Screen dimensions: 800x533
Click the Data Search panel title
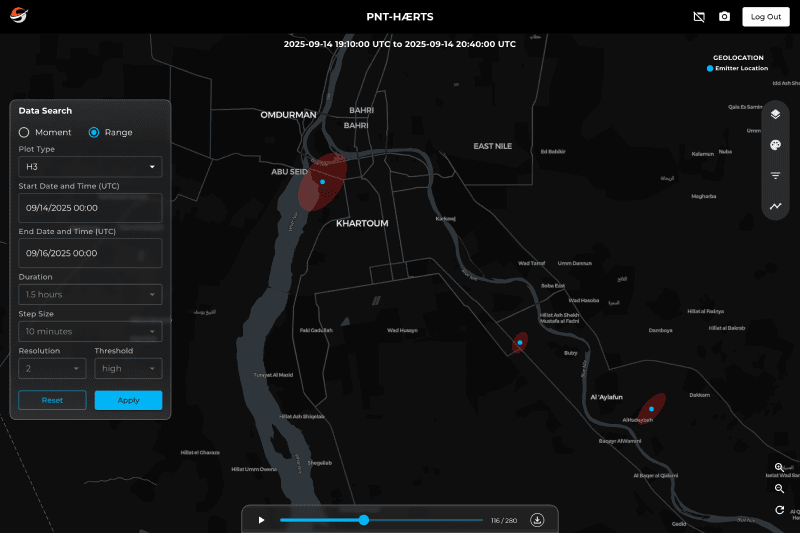(x=45, y=111)
